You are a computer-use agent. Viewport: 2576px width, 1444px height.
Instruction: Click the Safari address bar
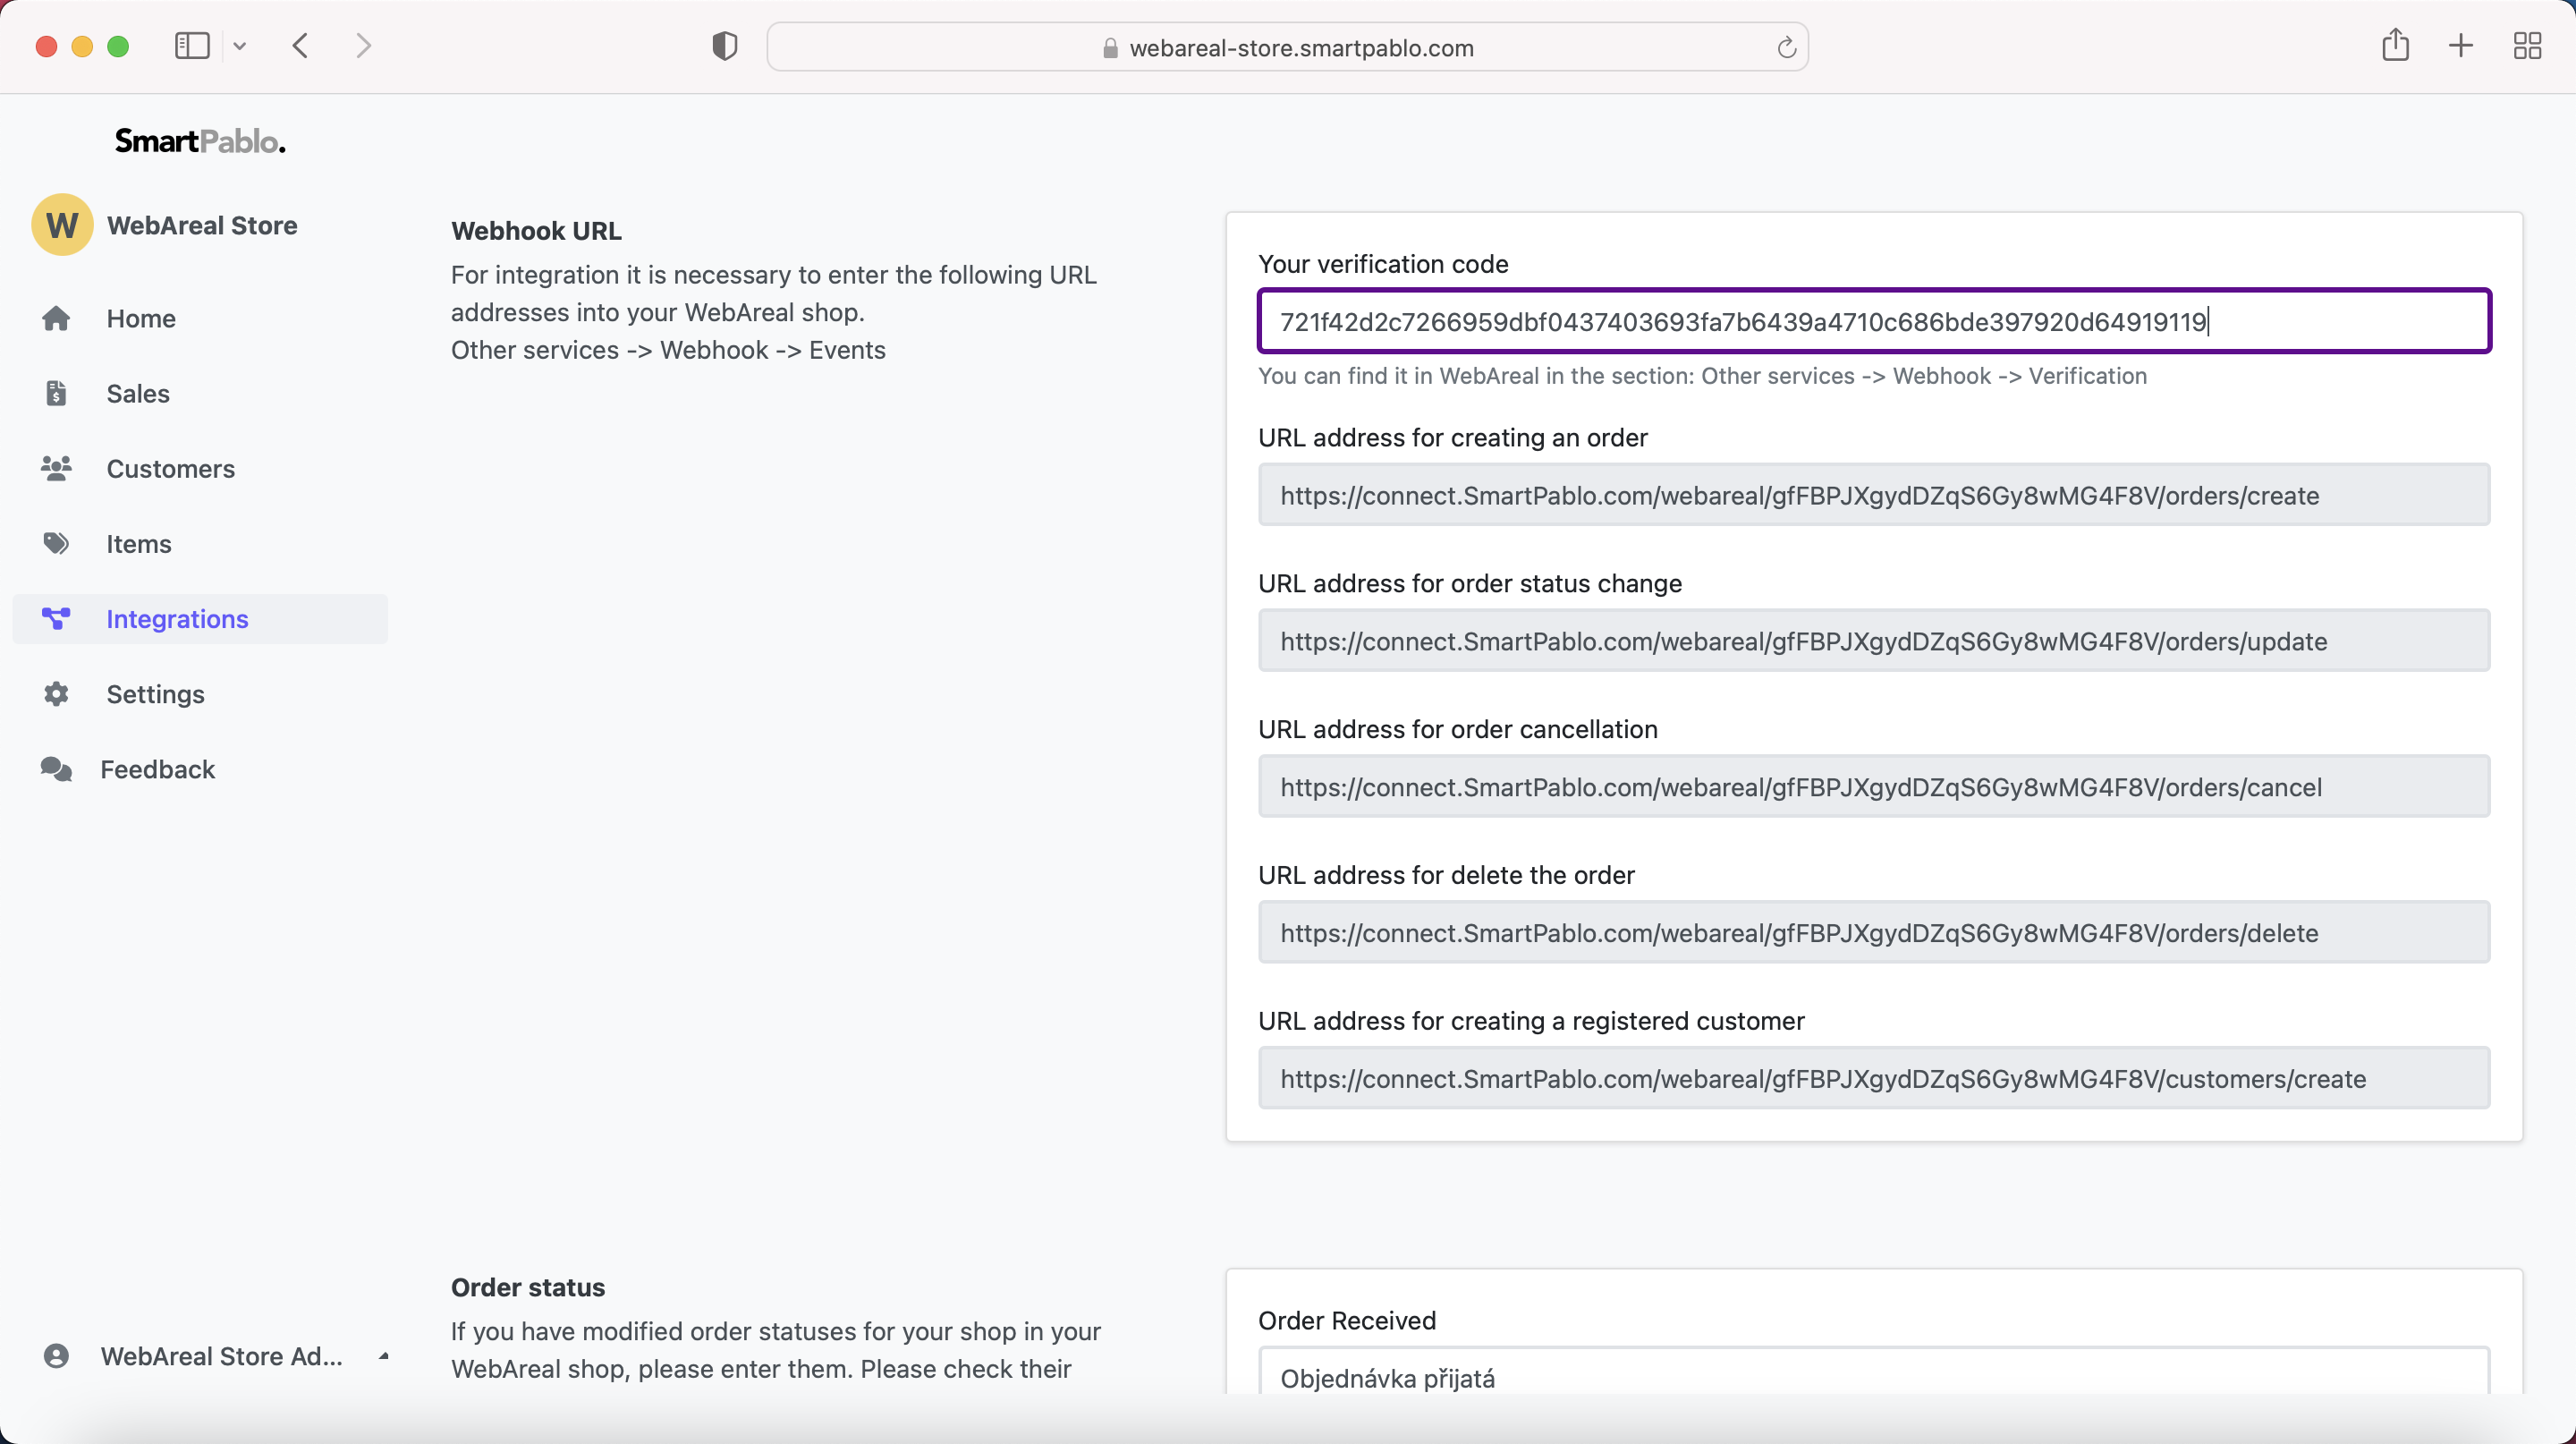tap(1287, 47)
